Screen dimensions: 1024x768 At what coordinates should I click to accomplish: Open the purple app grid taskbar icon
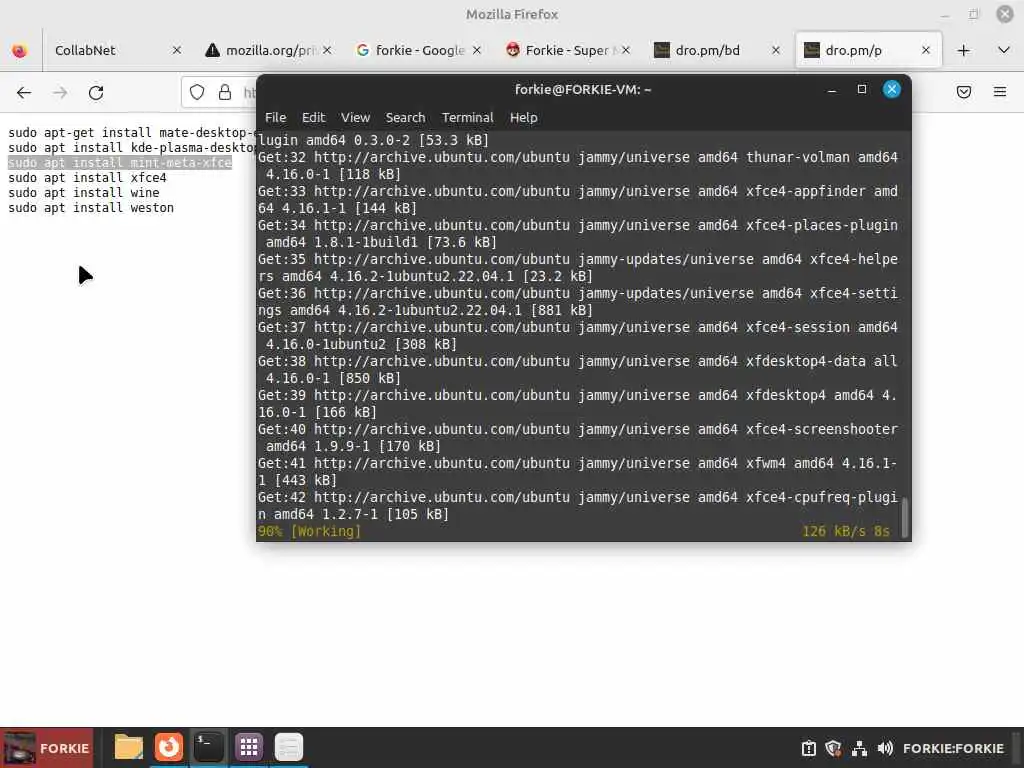249,747
